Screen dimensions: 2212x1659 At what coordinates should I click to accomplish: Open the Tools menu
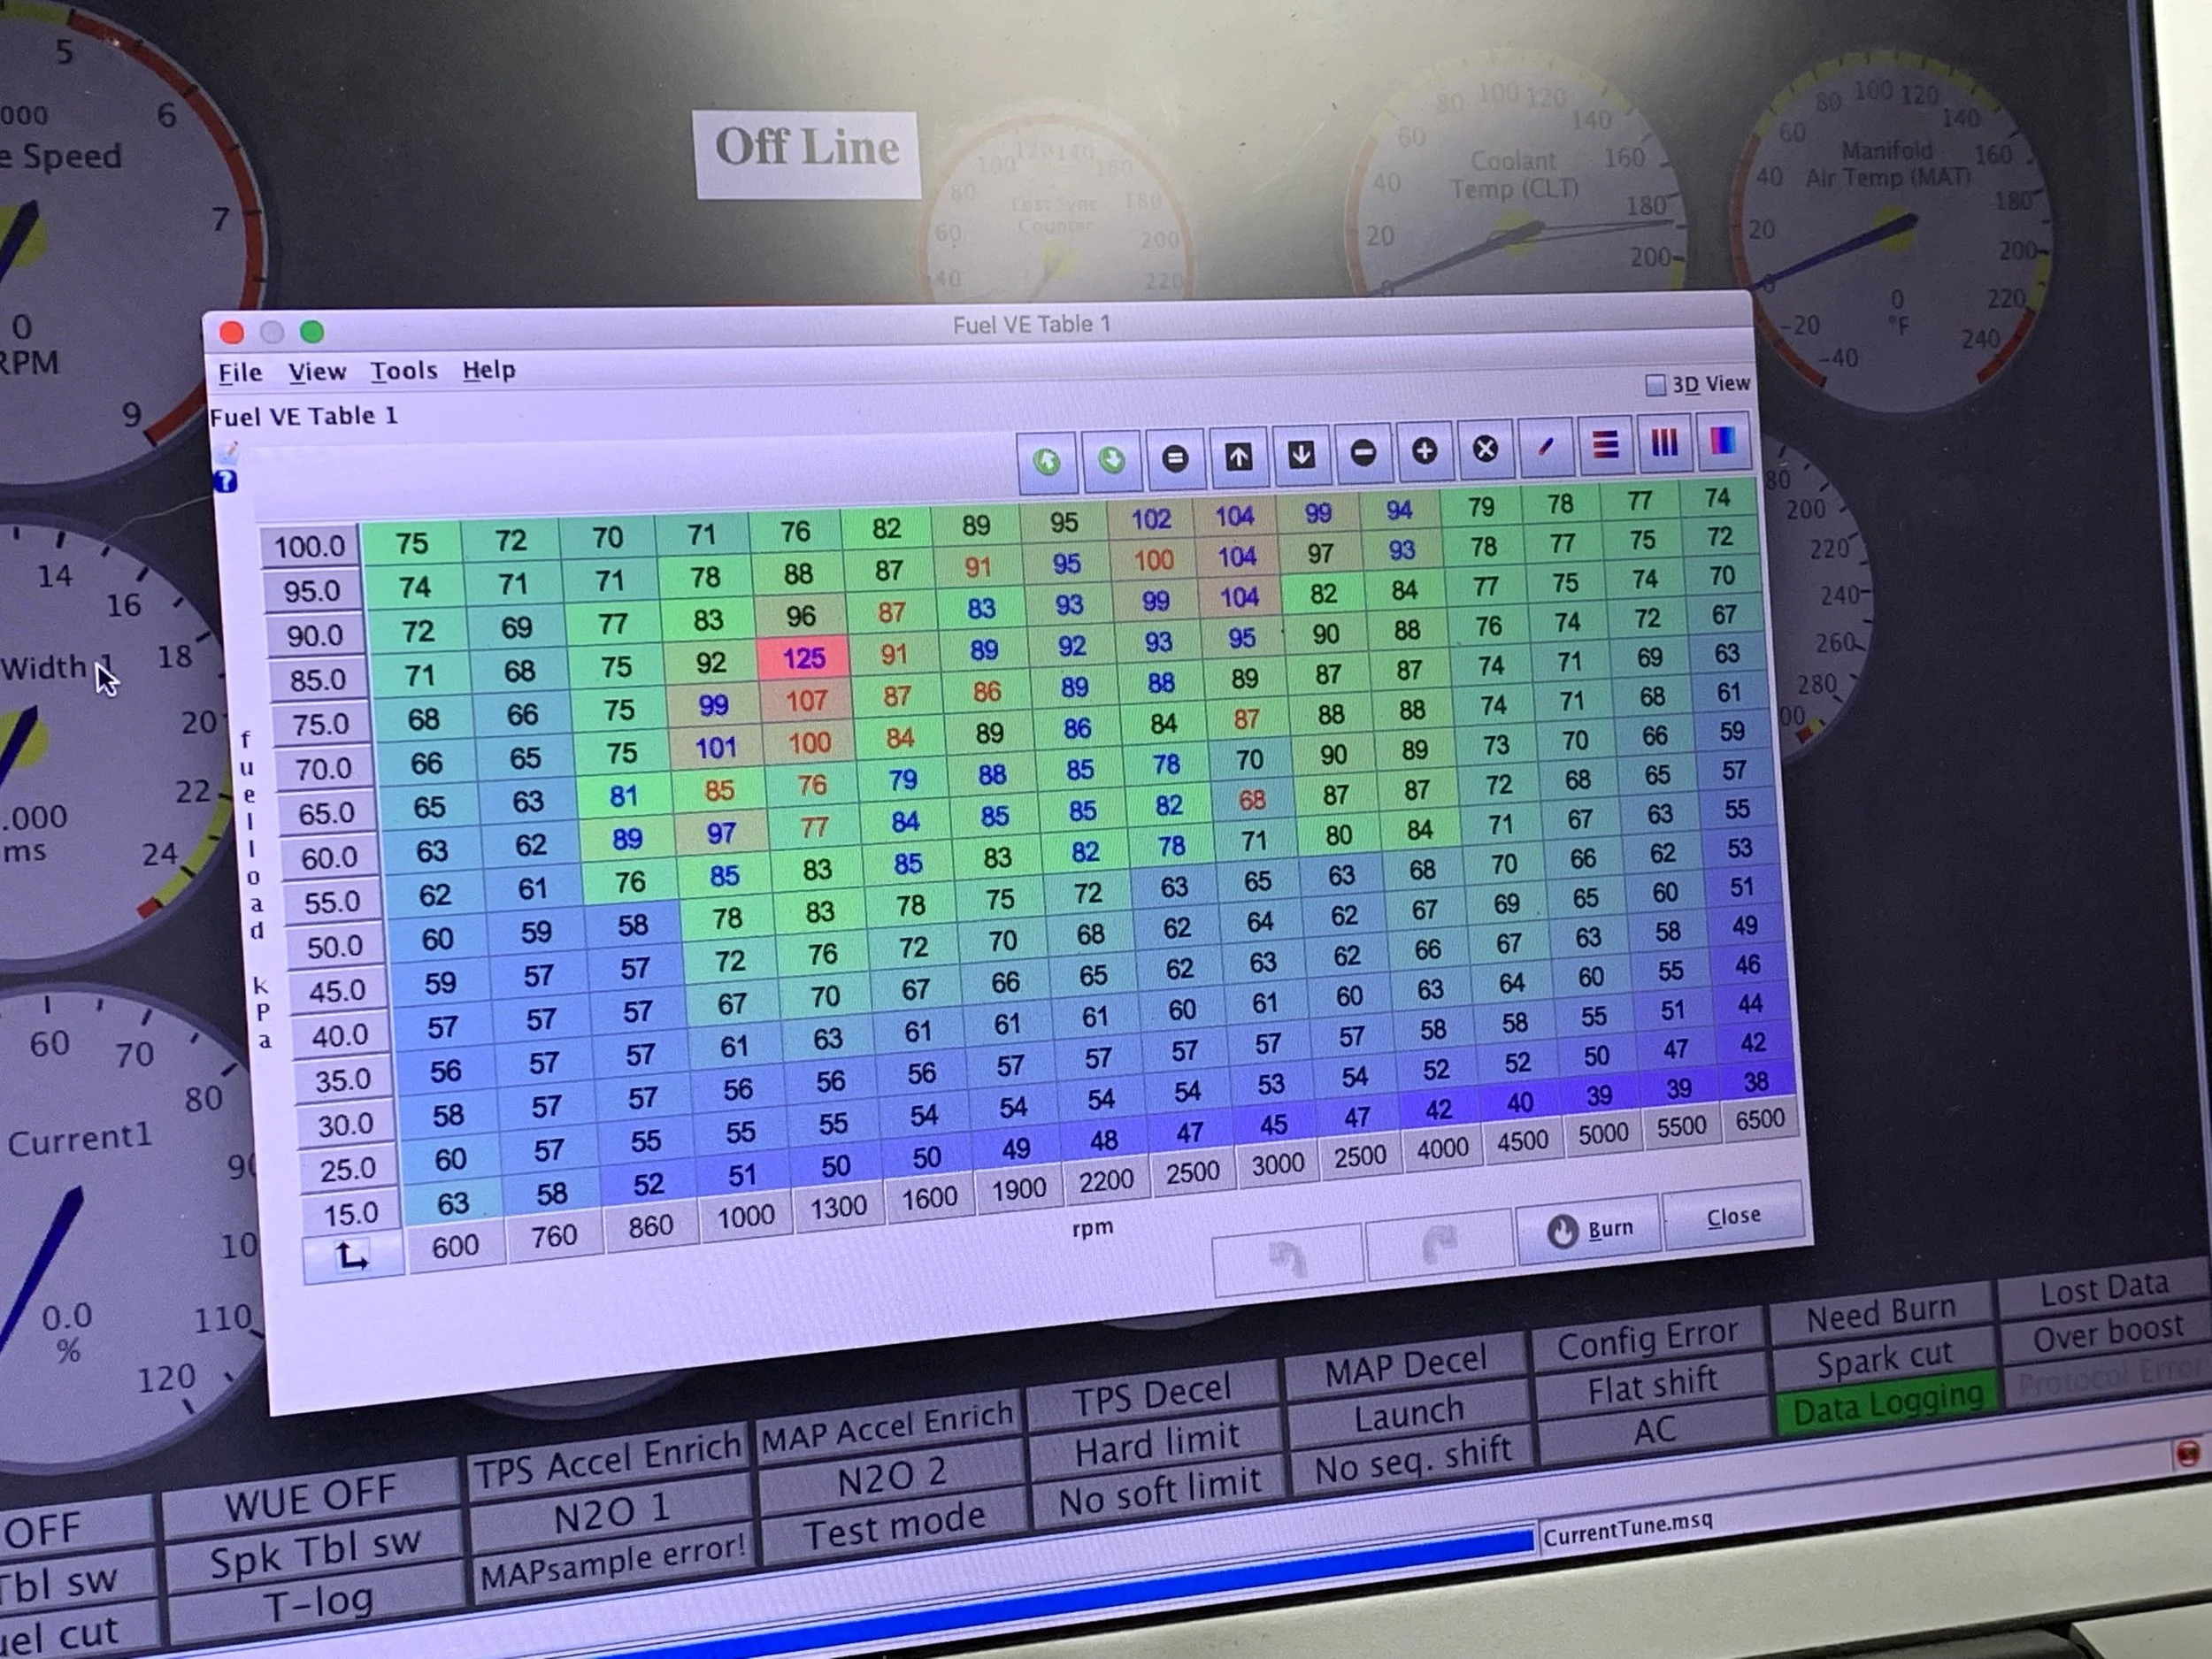404,371
